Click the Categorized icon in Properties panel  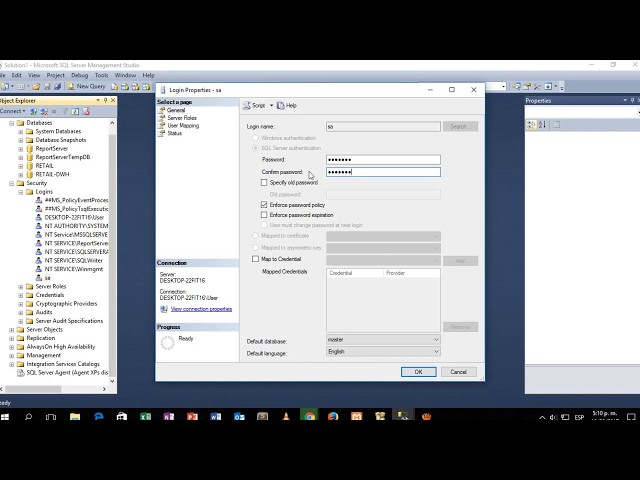(531, 125)
